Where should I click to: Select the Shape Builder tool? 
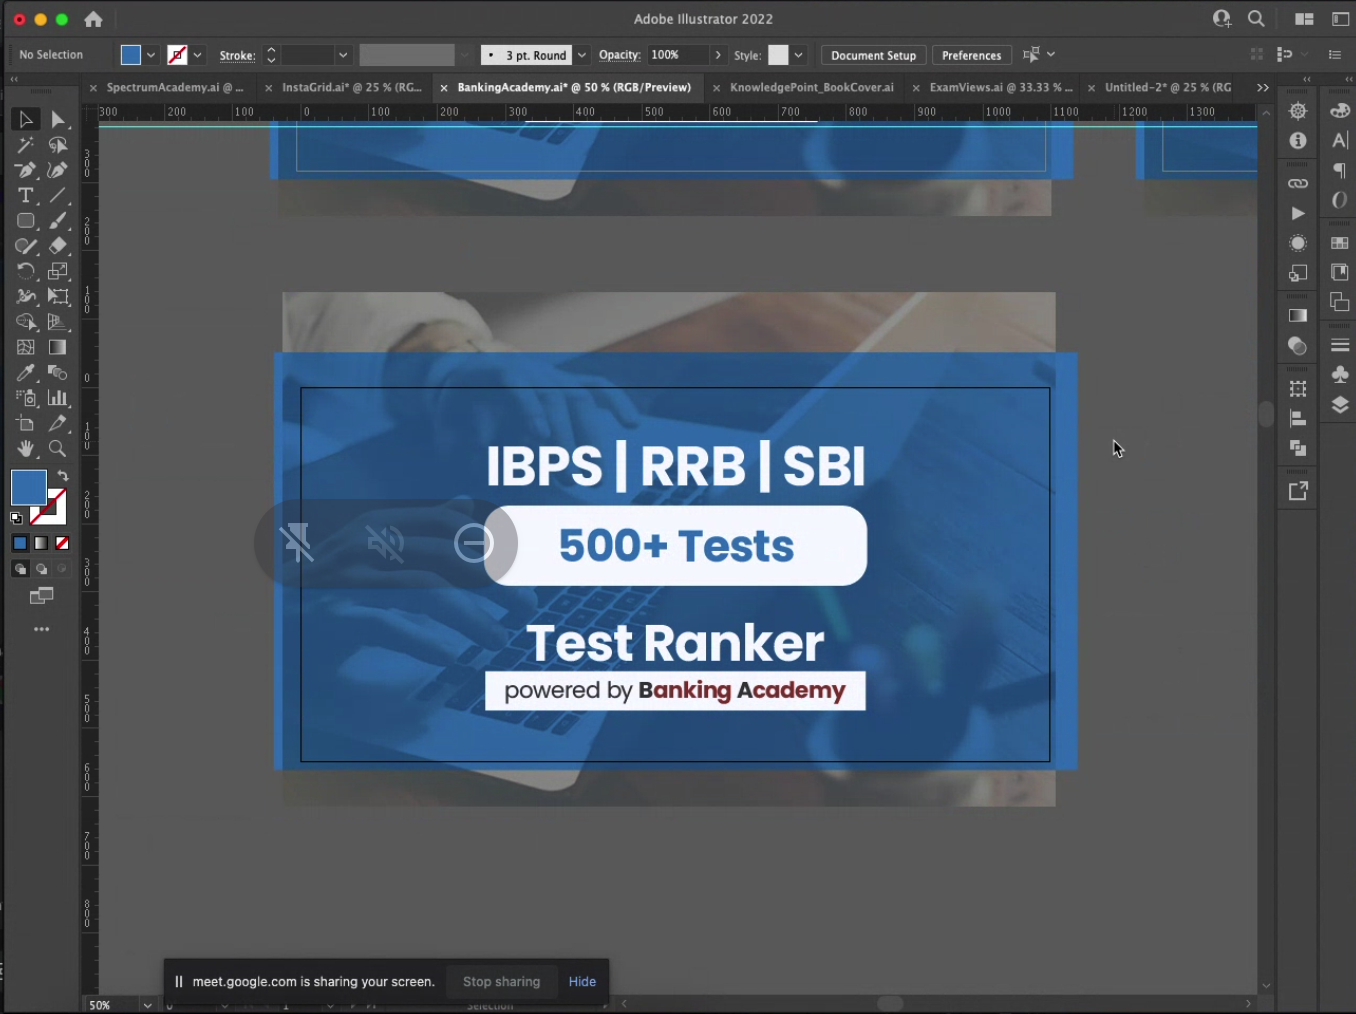[x=26, y=322]
